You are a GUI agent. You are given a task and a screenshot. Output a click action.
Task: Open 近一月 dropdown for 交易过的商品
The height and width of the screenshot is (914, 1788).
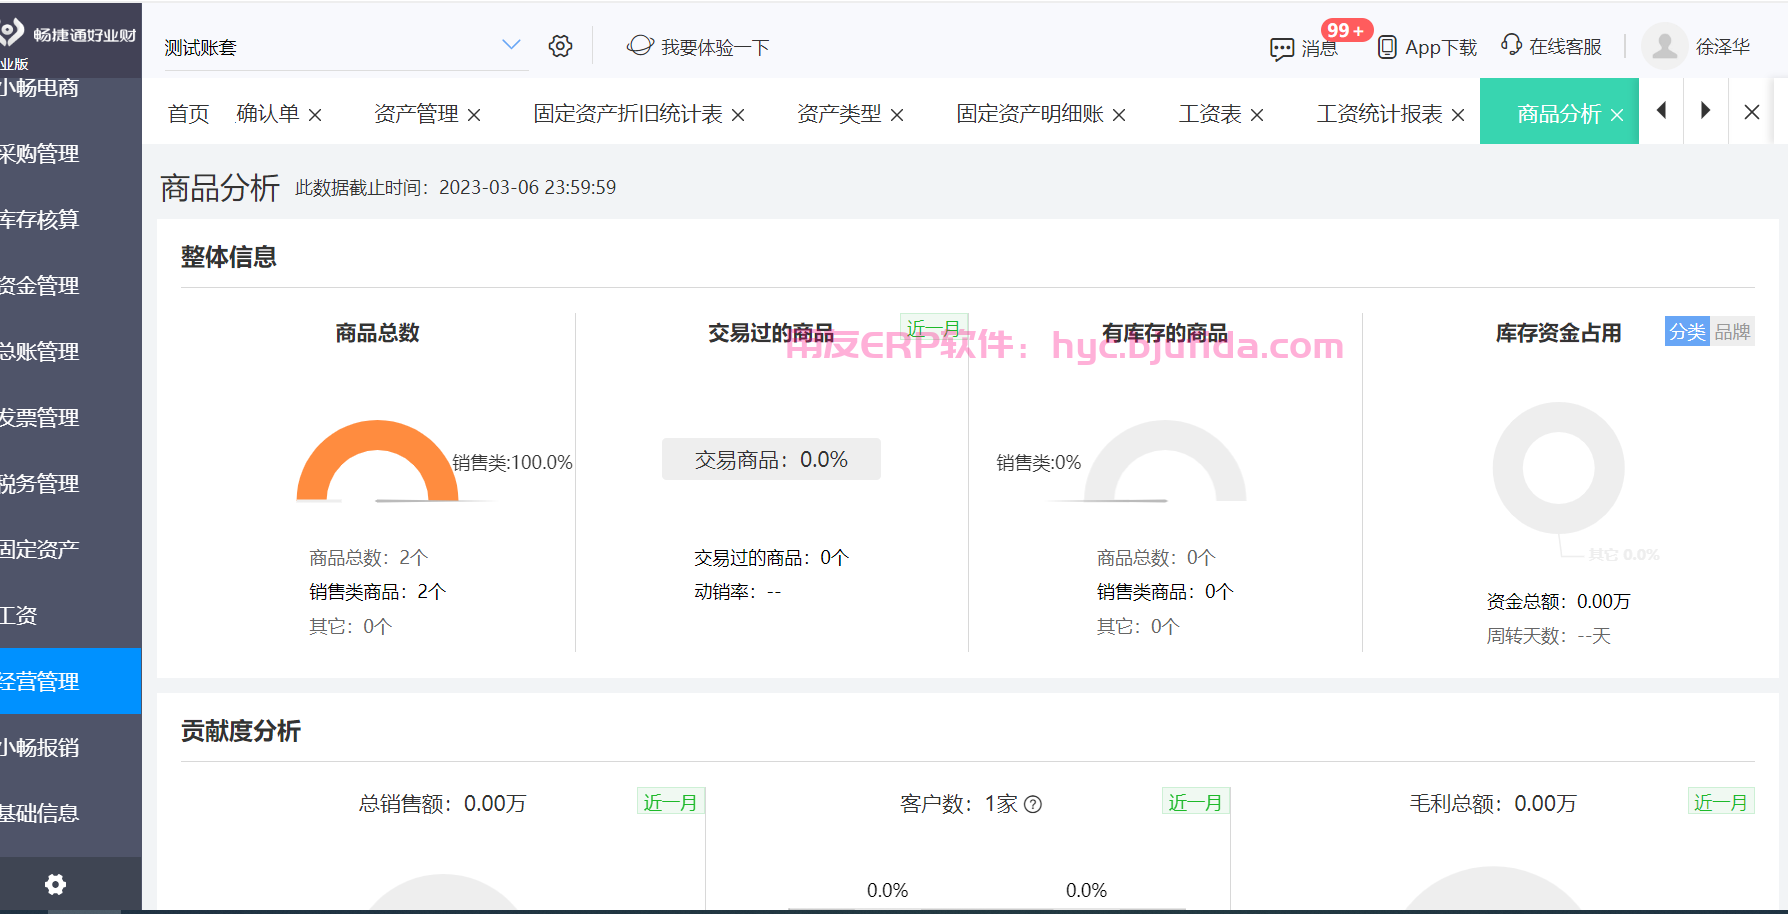[934, 328]
